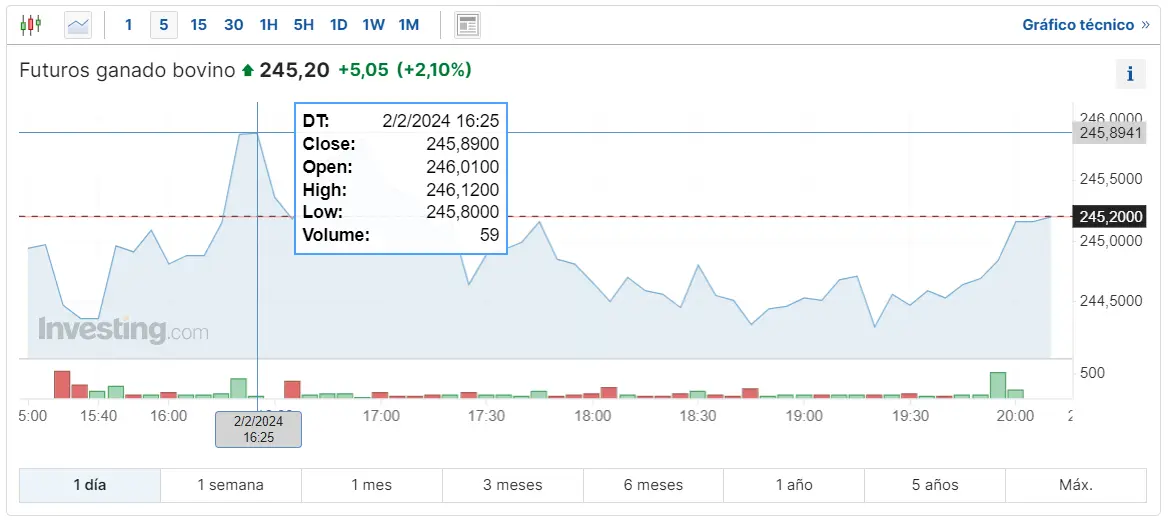Select the area chart type icon
Image resolution: width=1168 pixels, height=522 pixels.
click(78, 24)
